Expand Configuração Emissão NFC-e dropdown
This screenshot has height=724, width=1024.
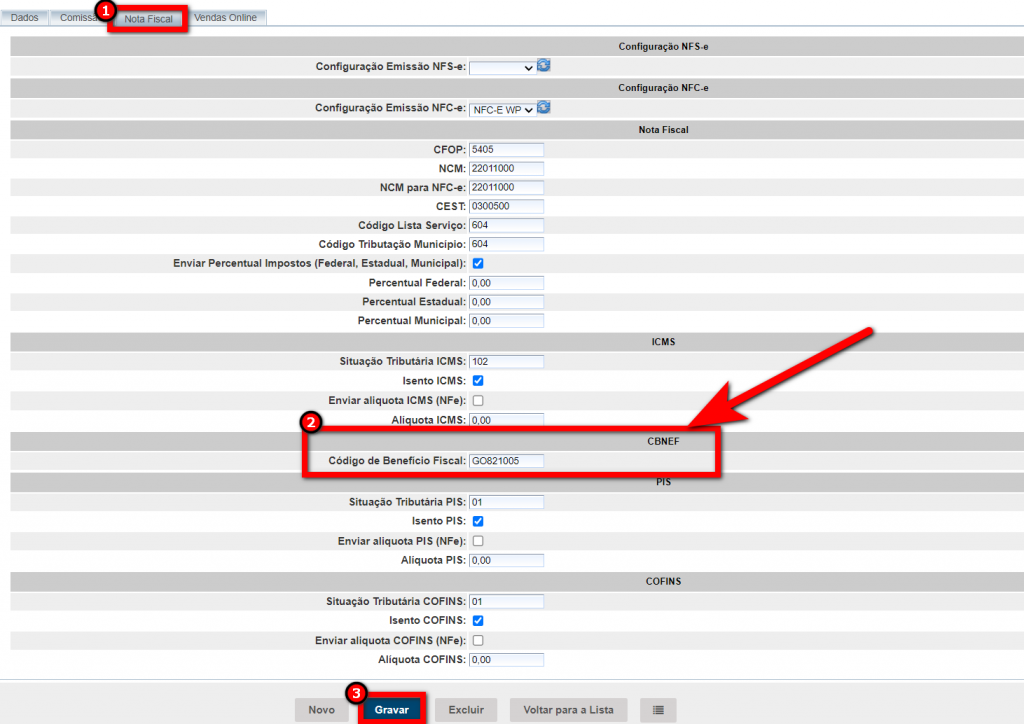pos(502,109)
